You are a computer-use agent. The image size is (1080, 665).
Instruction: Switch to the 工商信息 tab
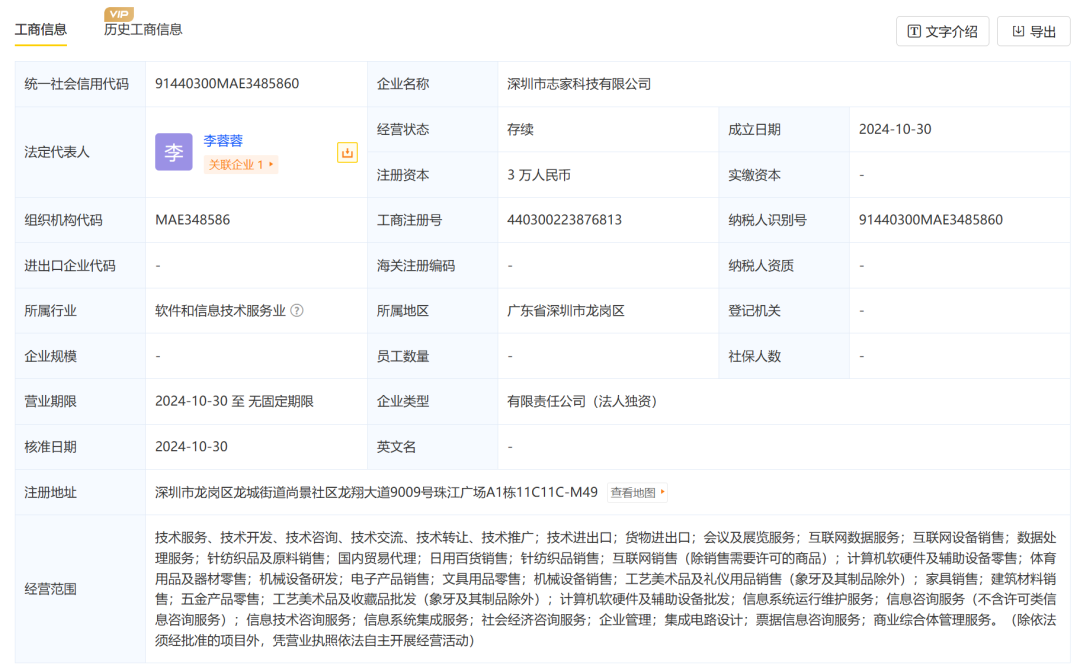[41, 30]
